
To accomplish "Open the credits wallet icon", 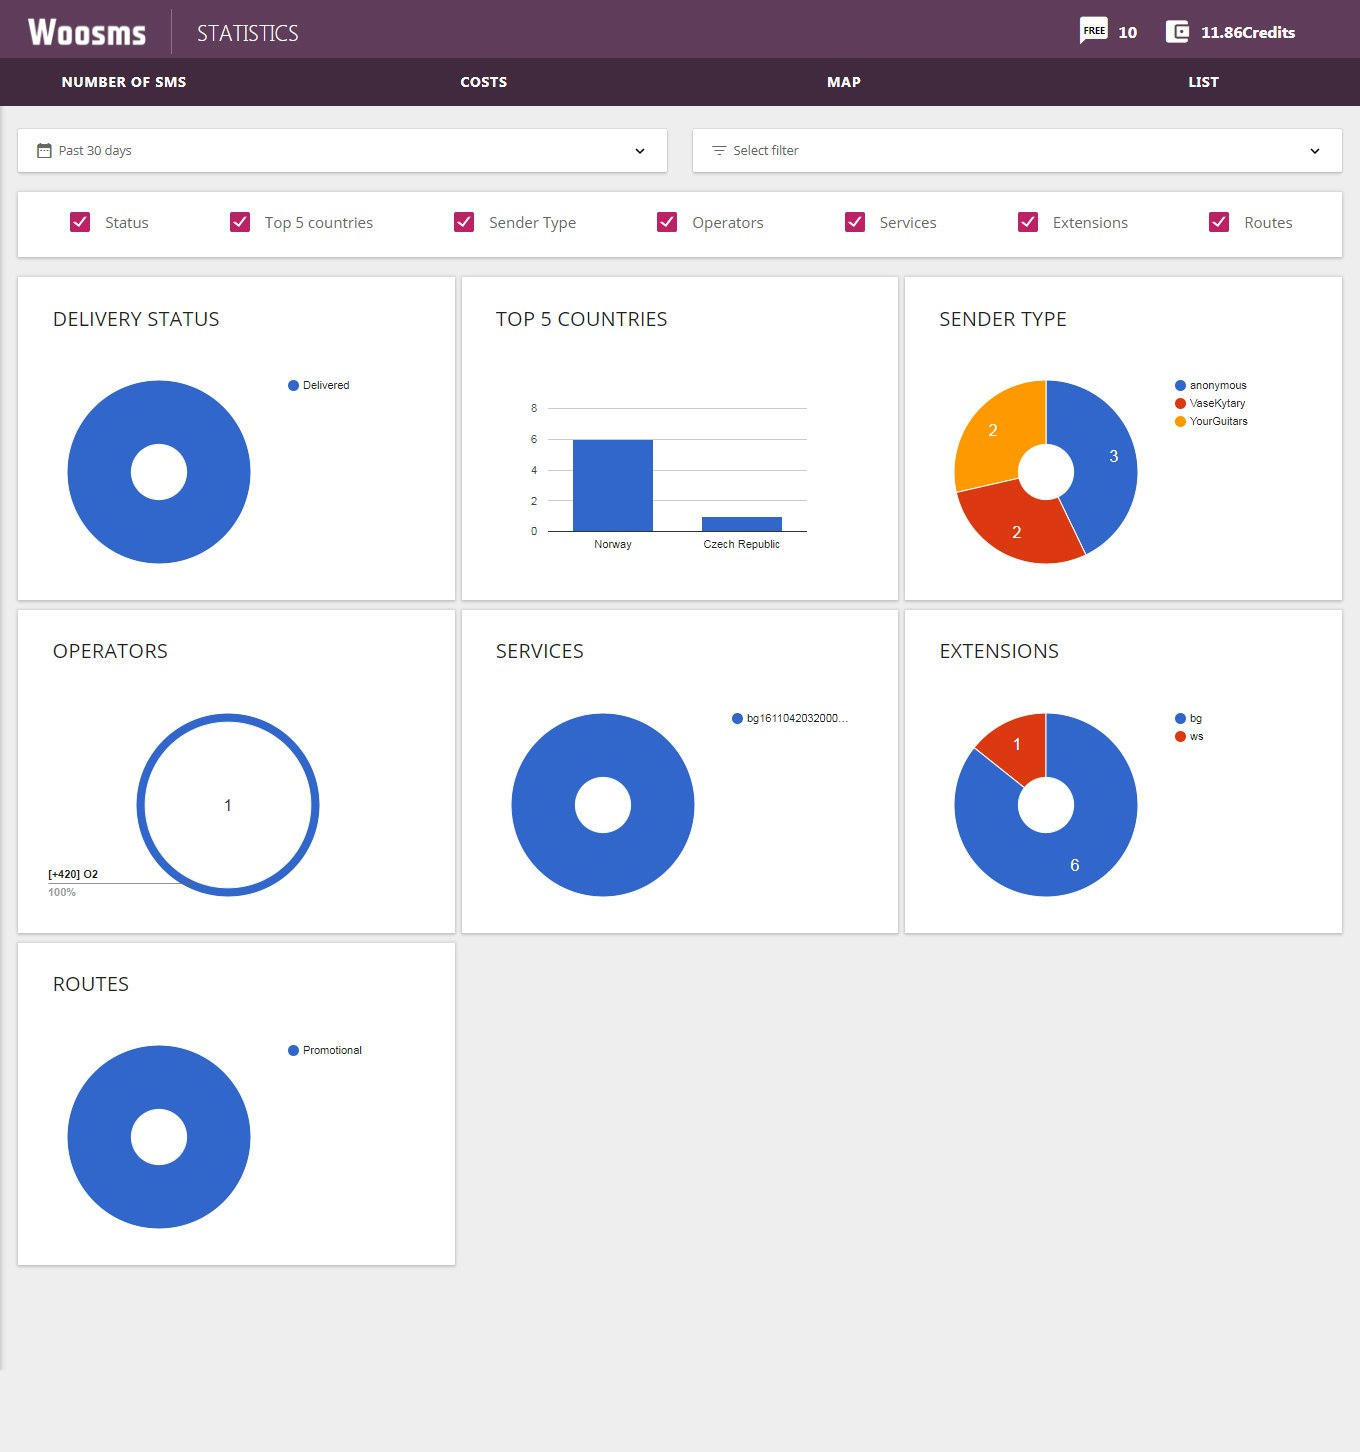I will click(1176, 31).
